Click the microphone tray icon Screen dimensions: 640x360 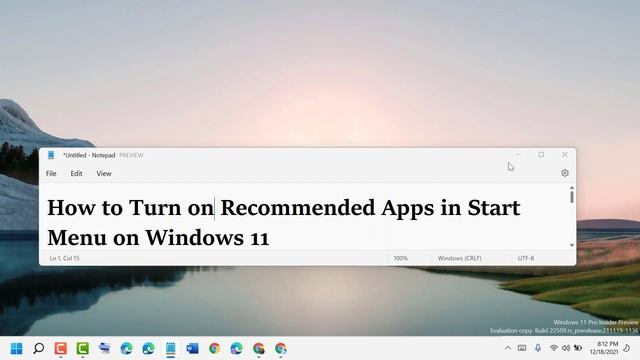pos(538,348)
